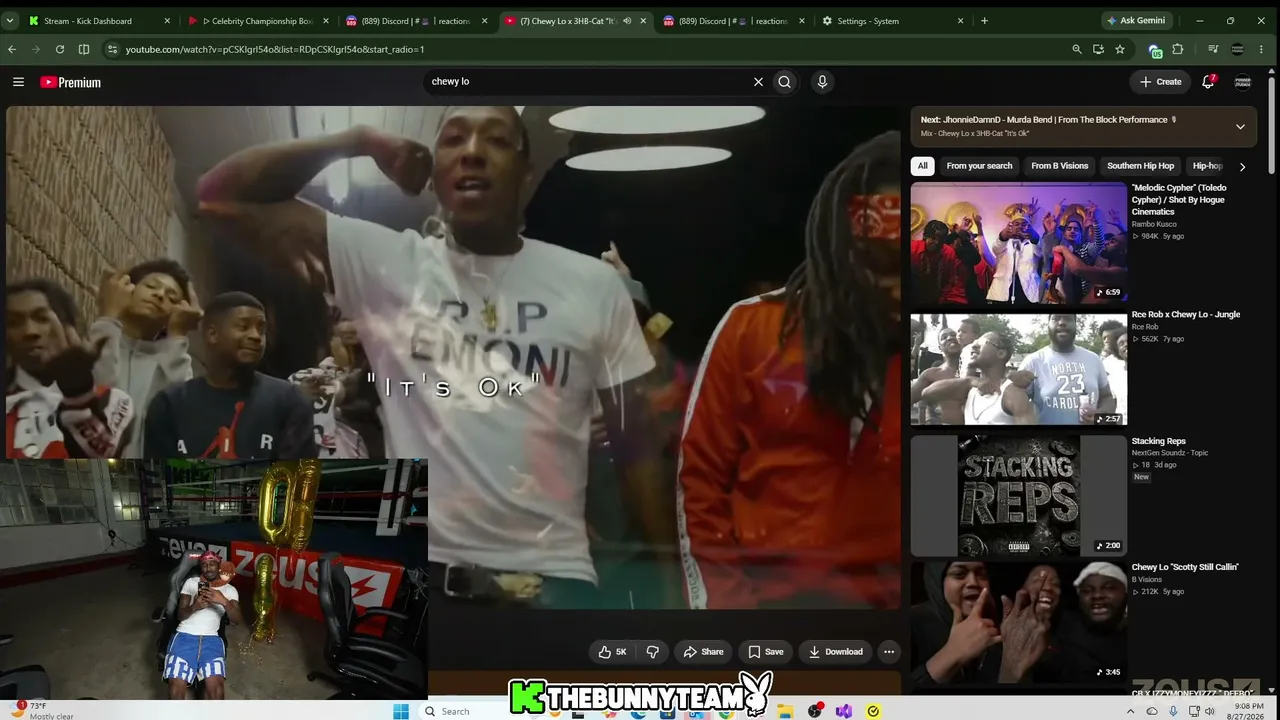Bookmark this page with the star icon
Screen dimensions: 1280x720
[1120, 49]
